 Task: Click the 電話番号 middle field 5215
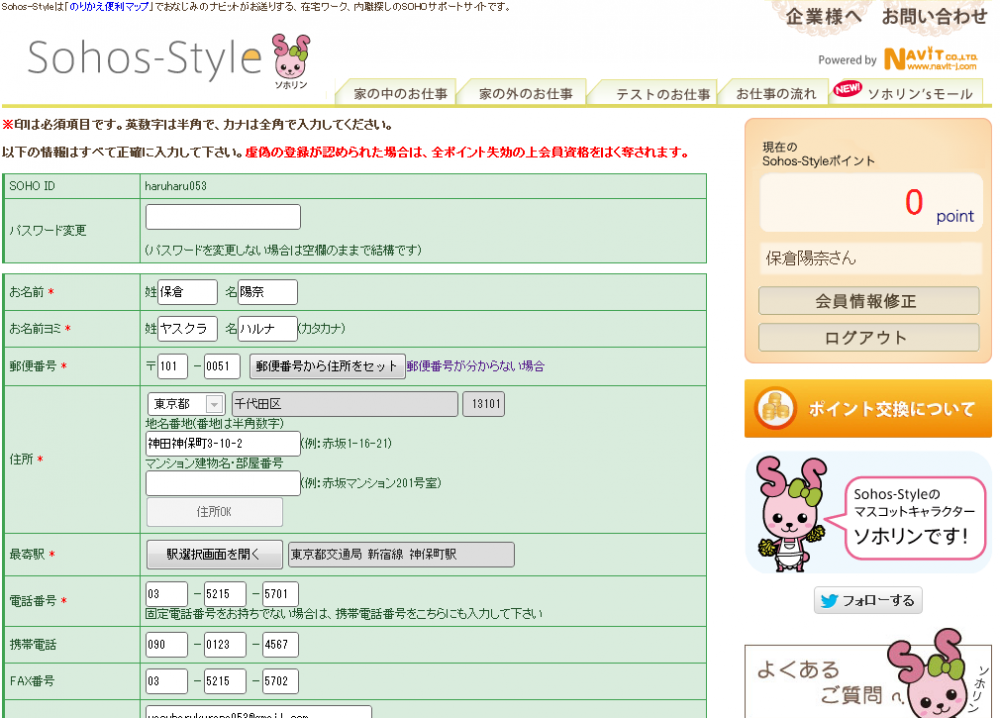225,594
